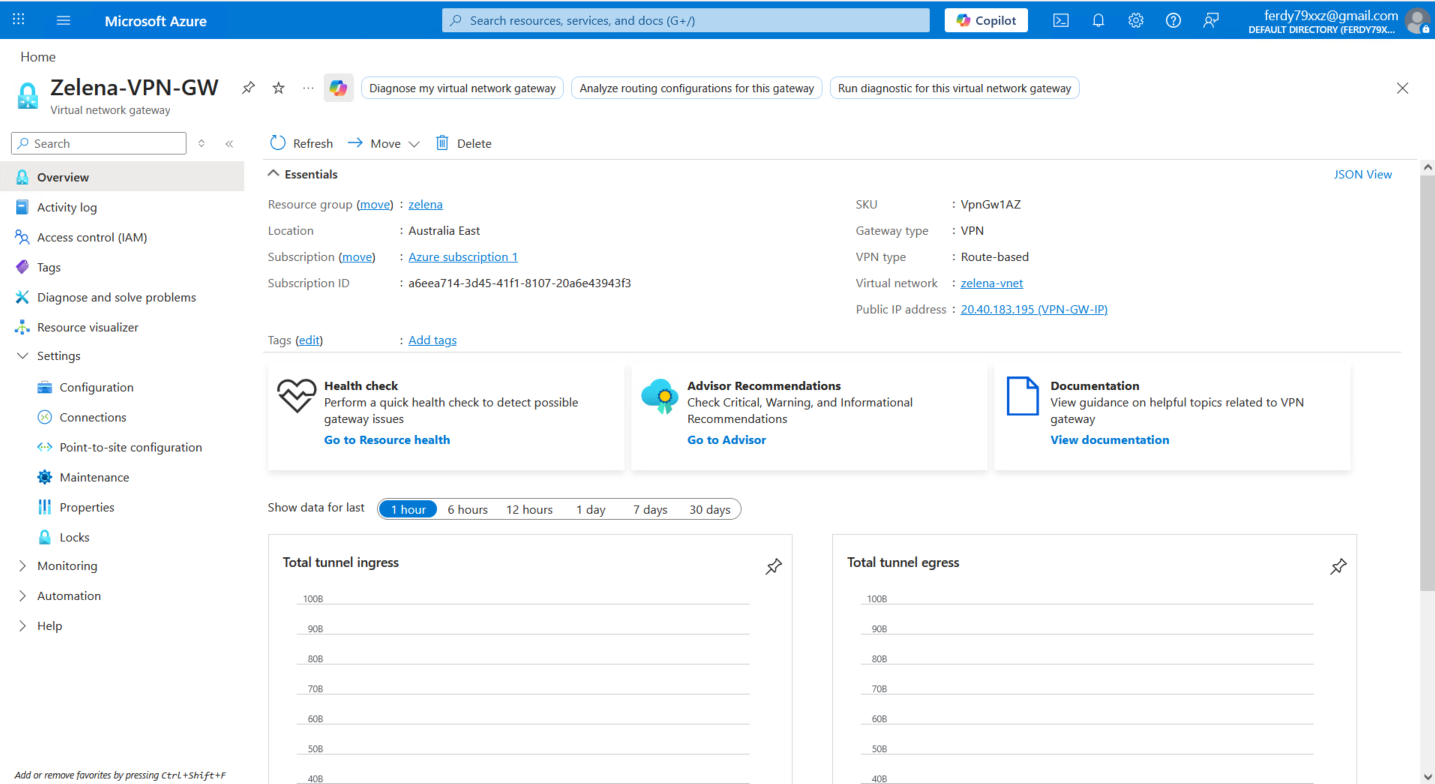Select the 7 days time range
1435x784 pixels.
tap(650, 510)
